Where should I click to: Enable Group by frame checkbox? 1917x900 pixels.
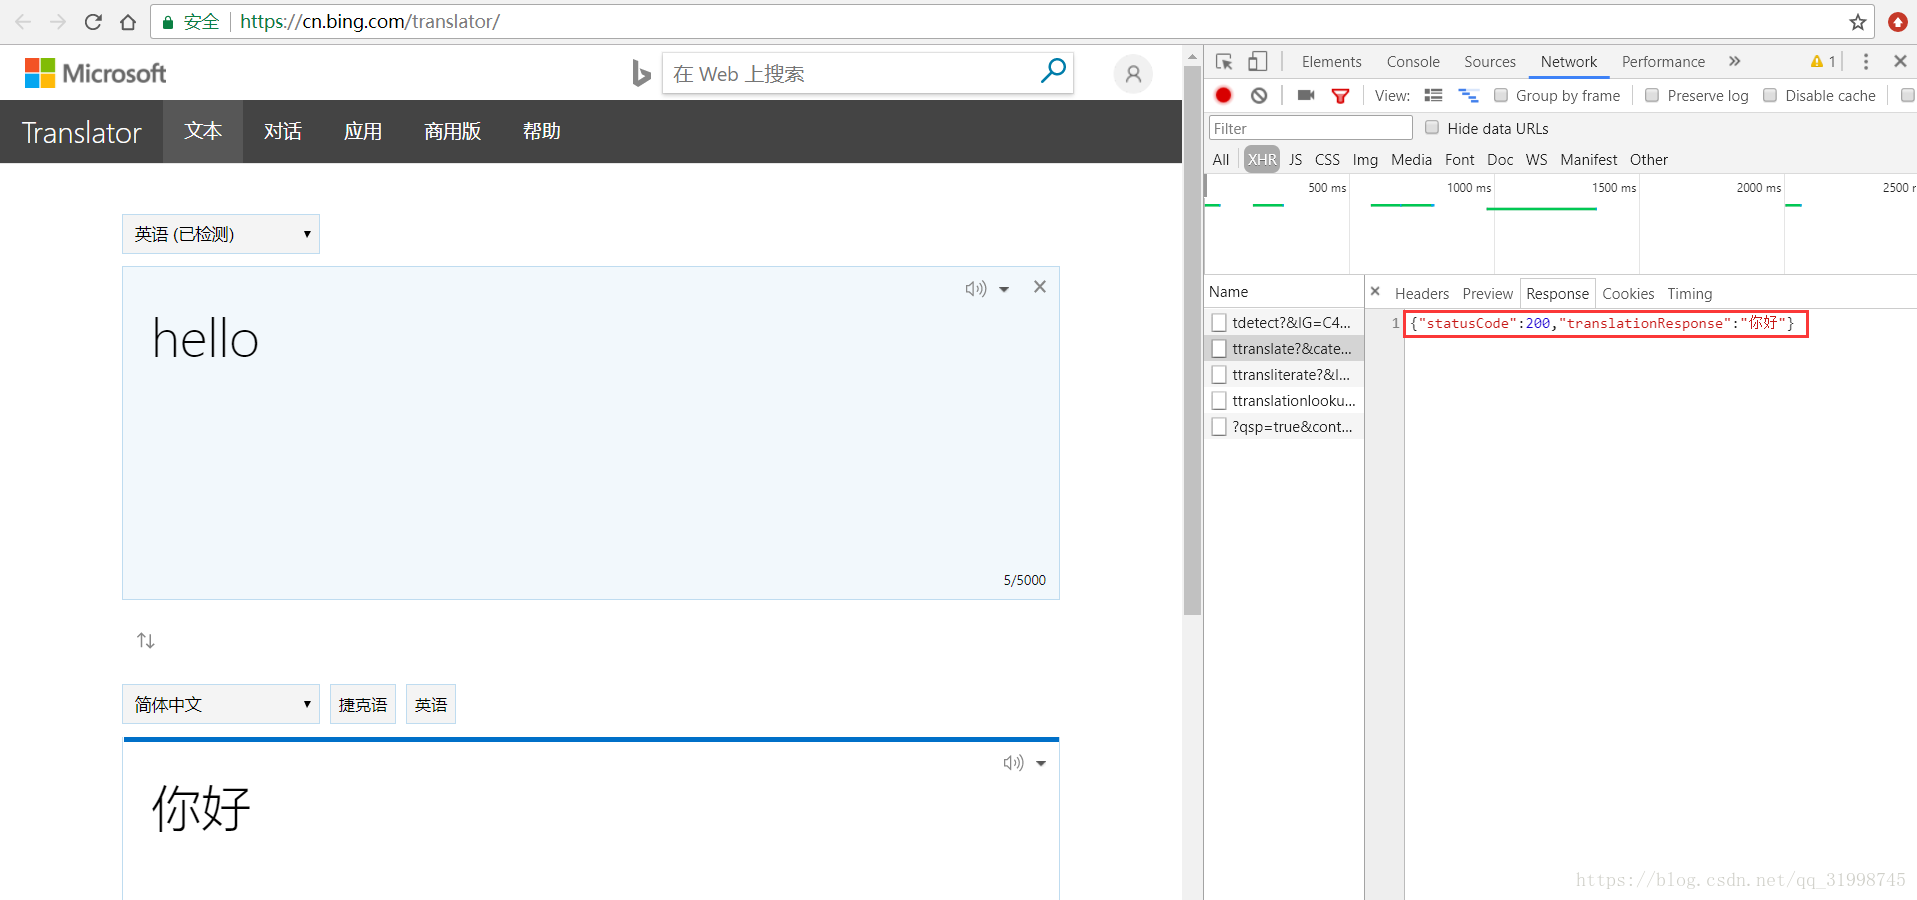1501,95
